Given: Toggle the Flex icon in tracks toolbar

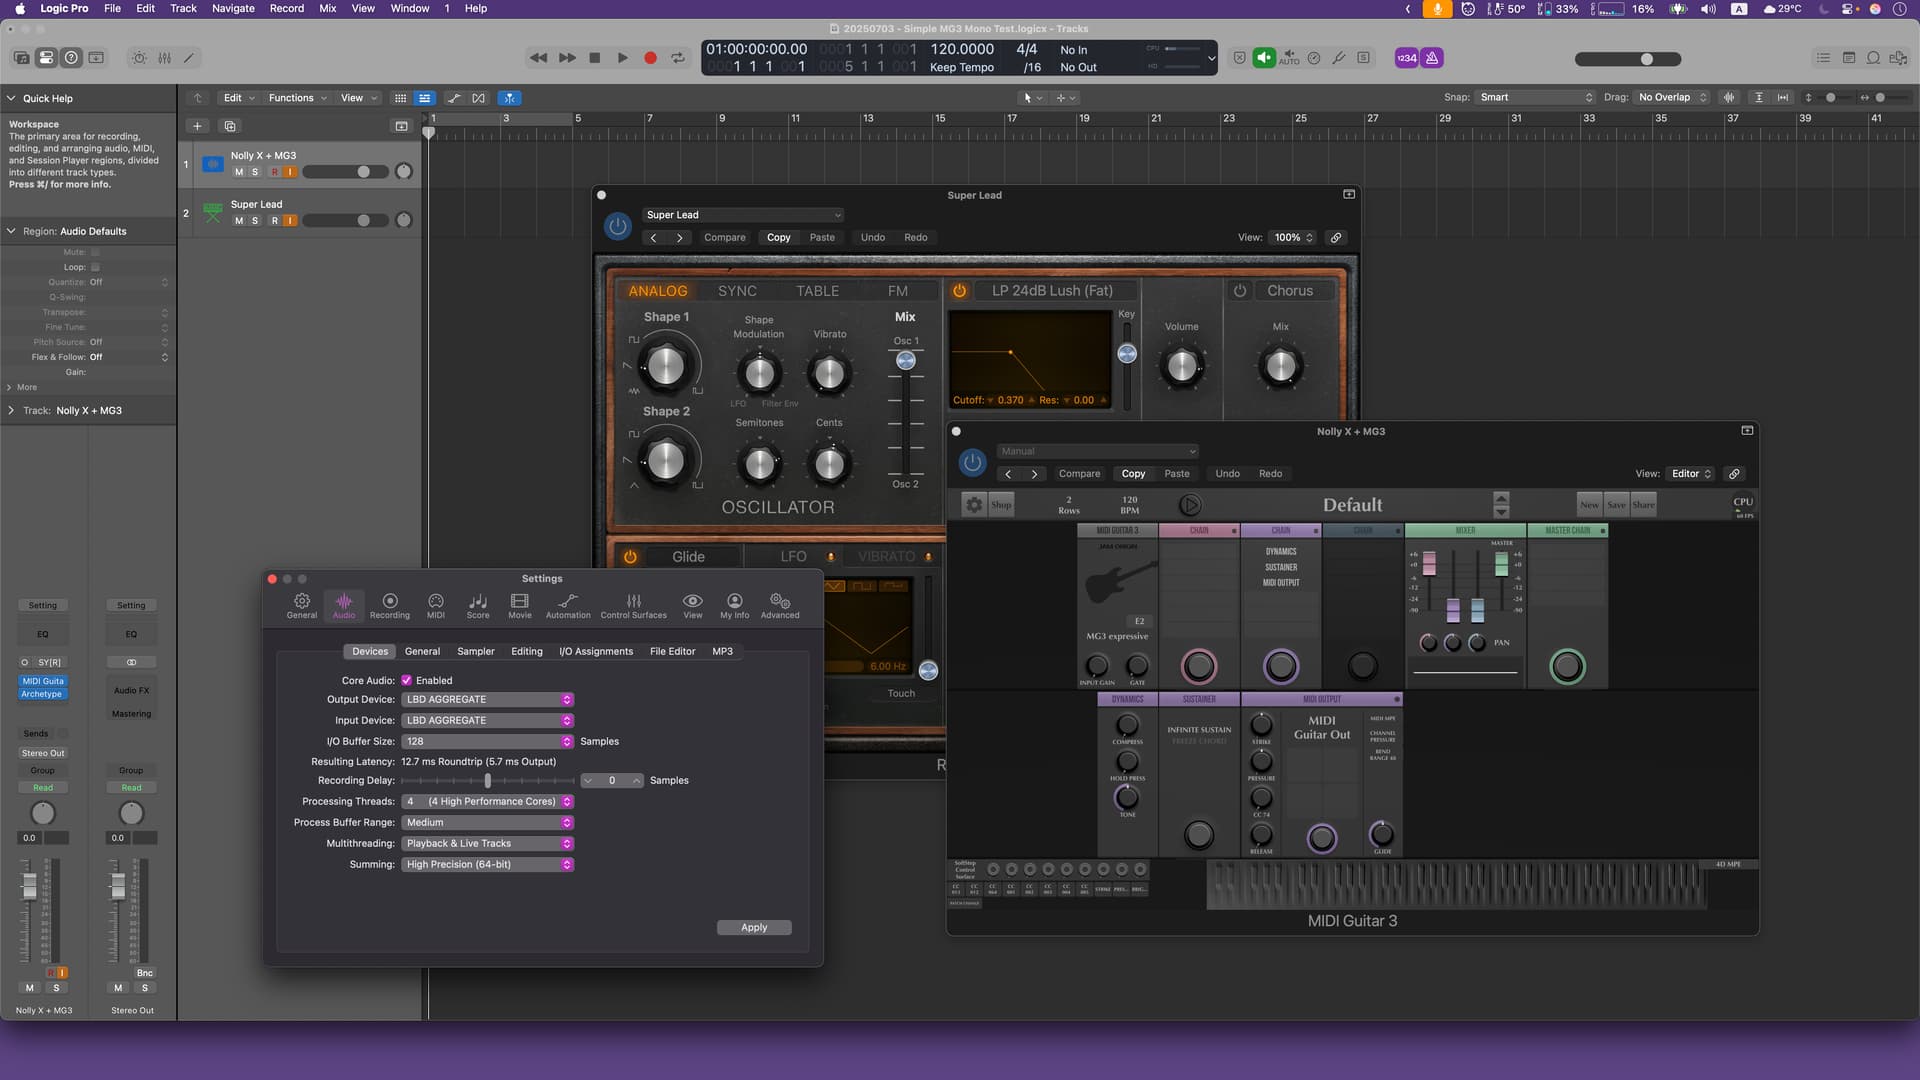Looking at the screenshot, I should (479, 98).
